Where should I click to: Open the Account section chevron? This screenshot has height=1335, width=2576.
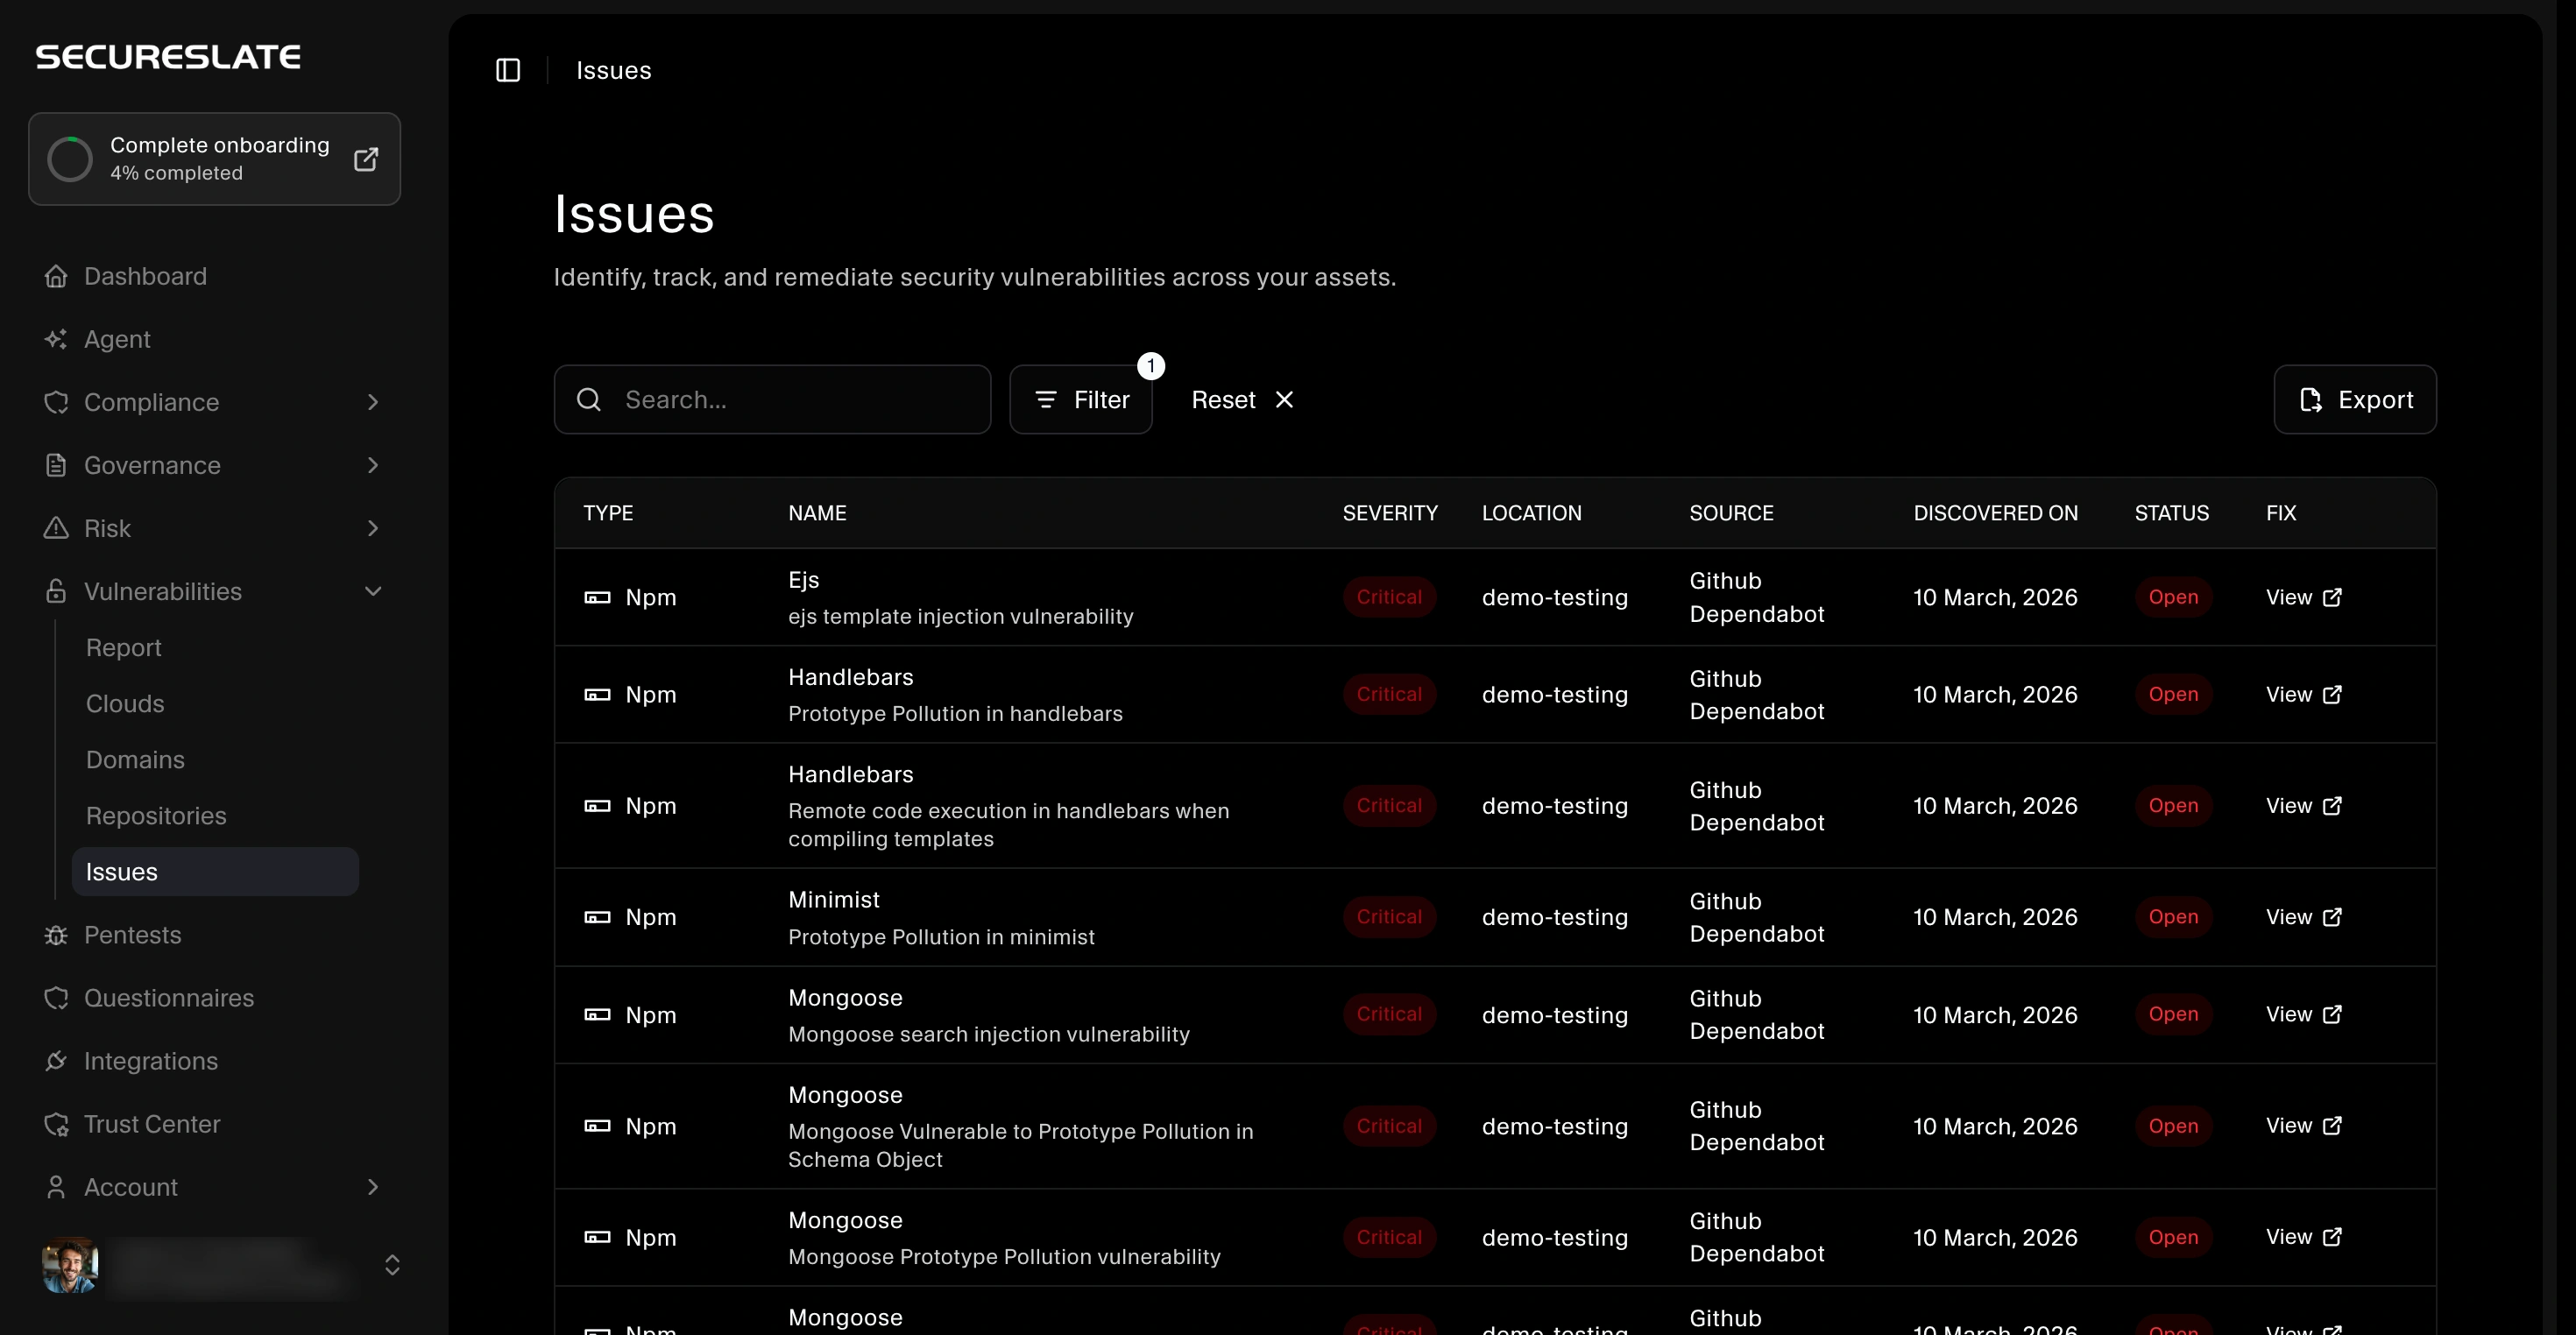point(372,1187)
